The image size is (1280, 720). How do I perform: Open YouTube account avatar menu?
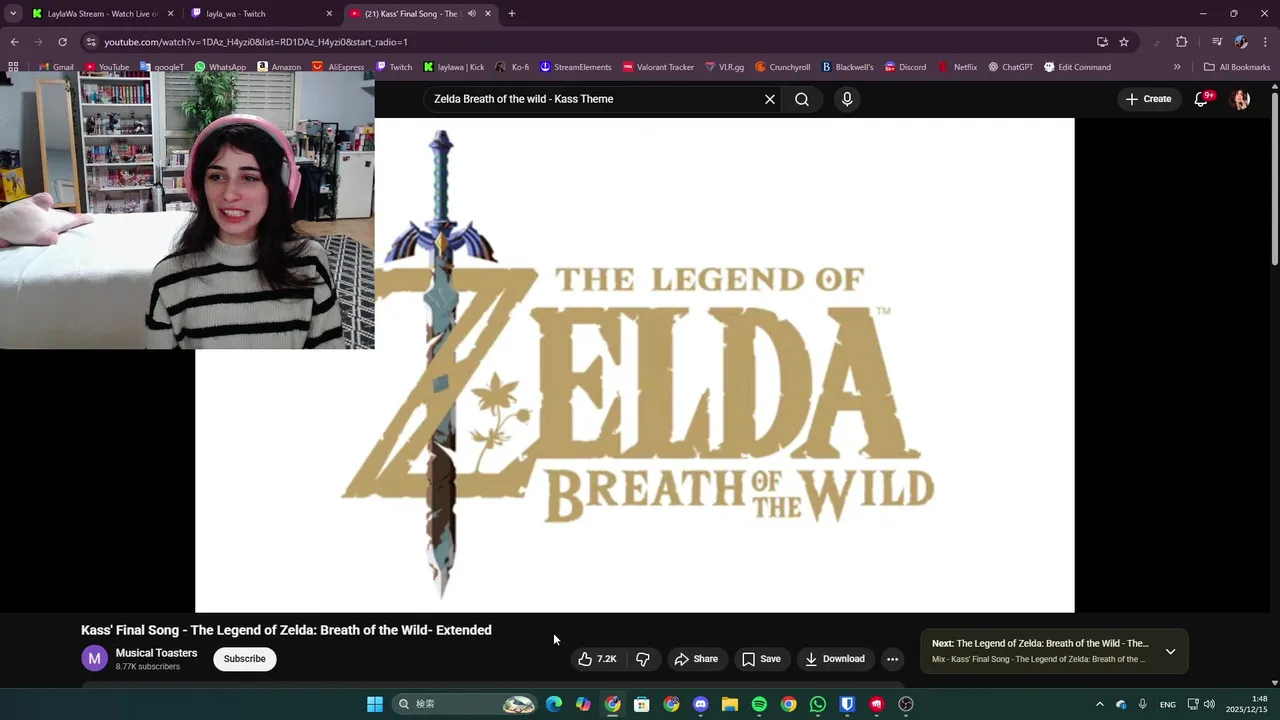[1241, 99]
